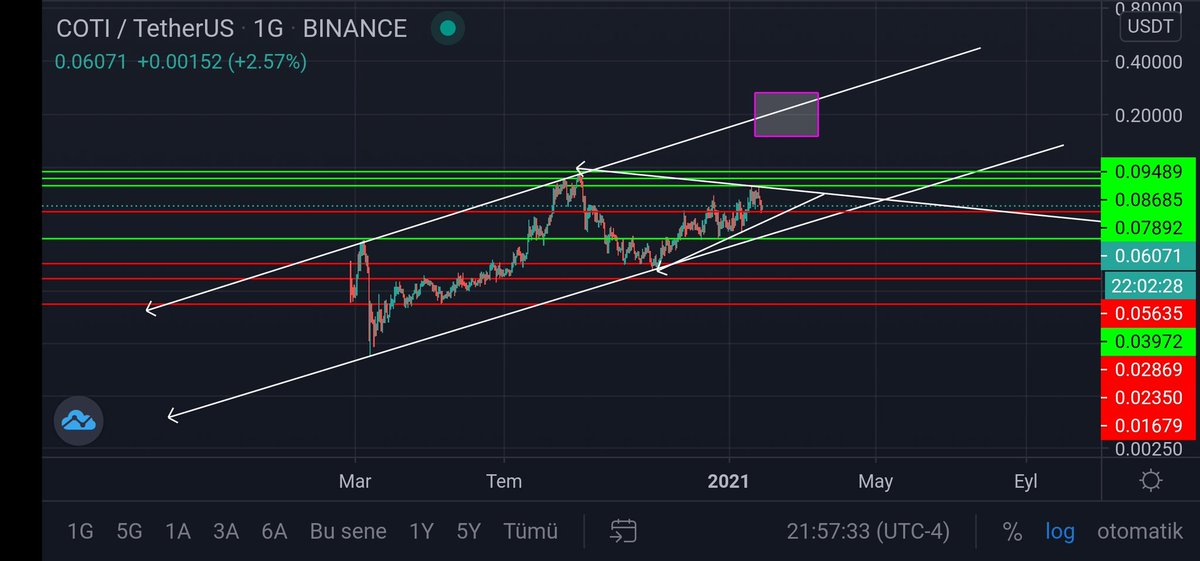
Task: Select the 6A time range
Action: coord(275,531)
